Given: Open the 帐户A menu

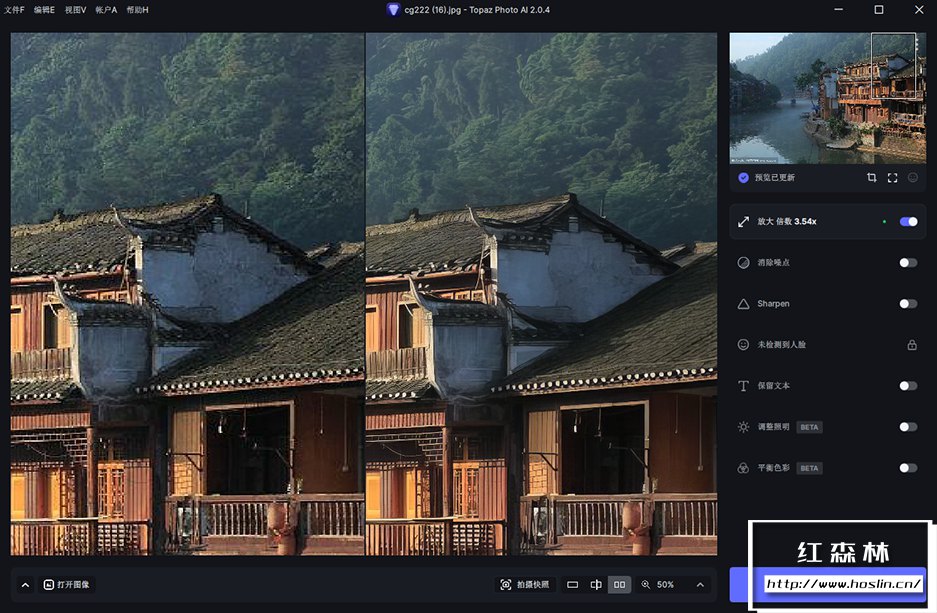Looking at the screenshot, I should coord(106,10).
